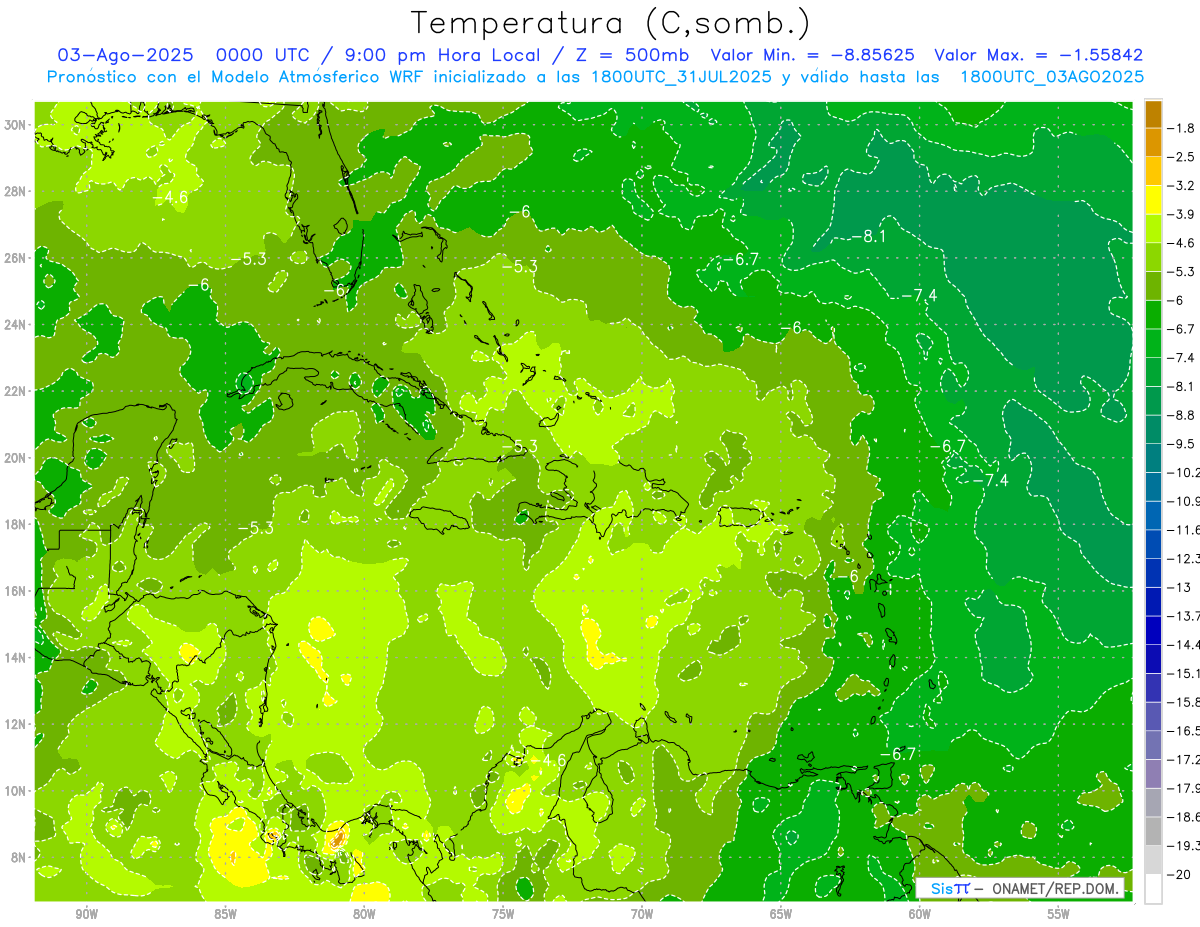1200x927 pixels.
Task: Click the '10N' latitude axis label
Action: pyautogui.click(x=17, y=790)
